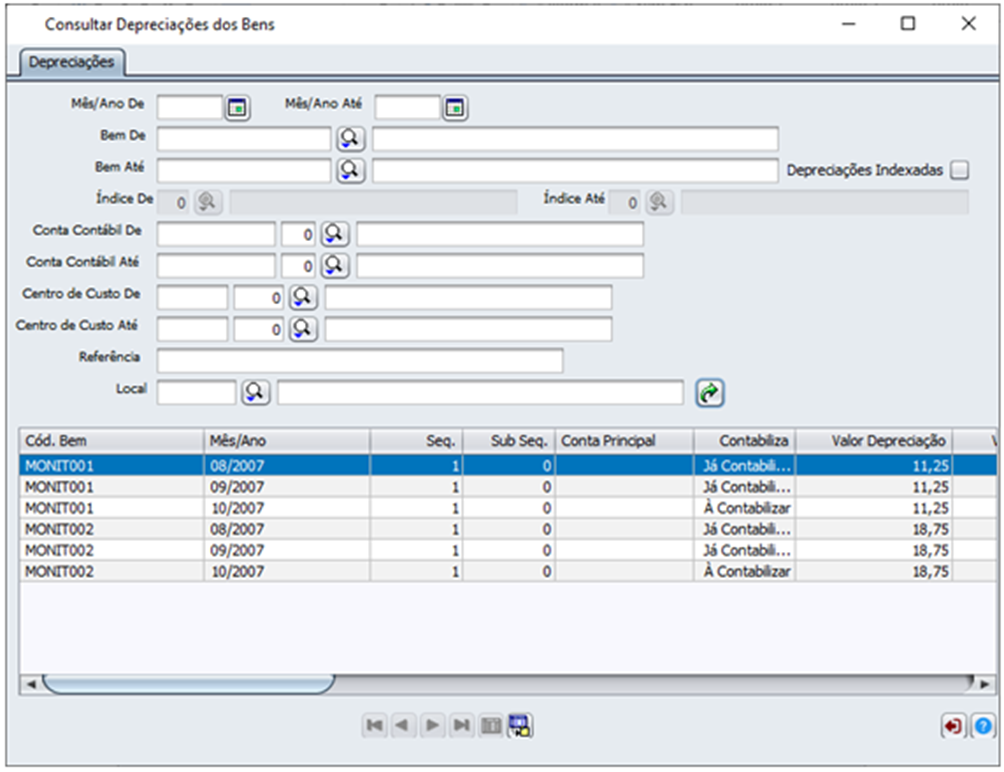The height and width of the screenshot is (772, 1004).
Task: Click the Conta Contábil De account input
Action: click(x=216, y=234)
